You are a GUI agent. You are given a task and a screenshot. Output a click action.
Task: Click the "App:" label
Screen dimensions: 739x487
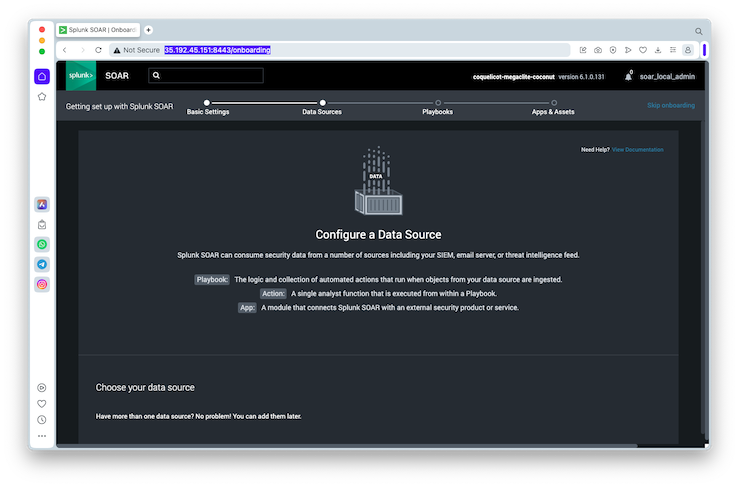[x=247, y=308]
